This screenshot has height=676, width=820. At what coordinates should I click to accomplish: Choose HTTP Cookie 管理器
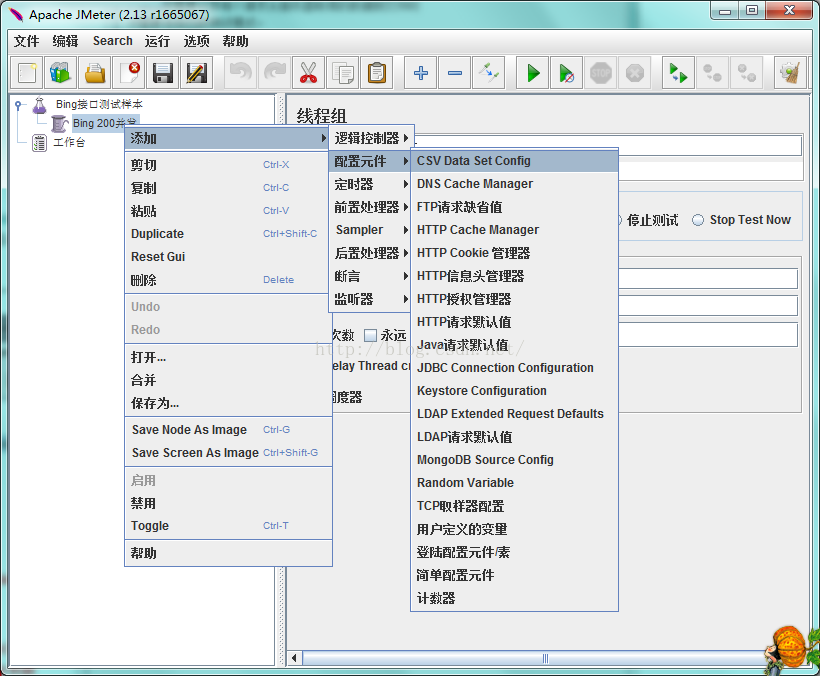click(515, 253)
